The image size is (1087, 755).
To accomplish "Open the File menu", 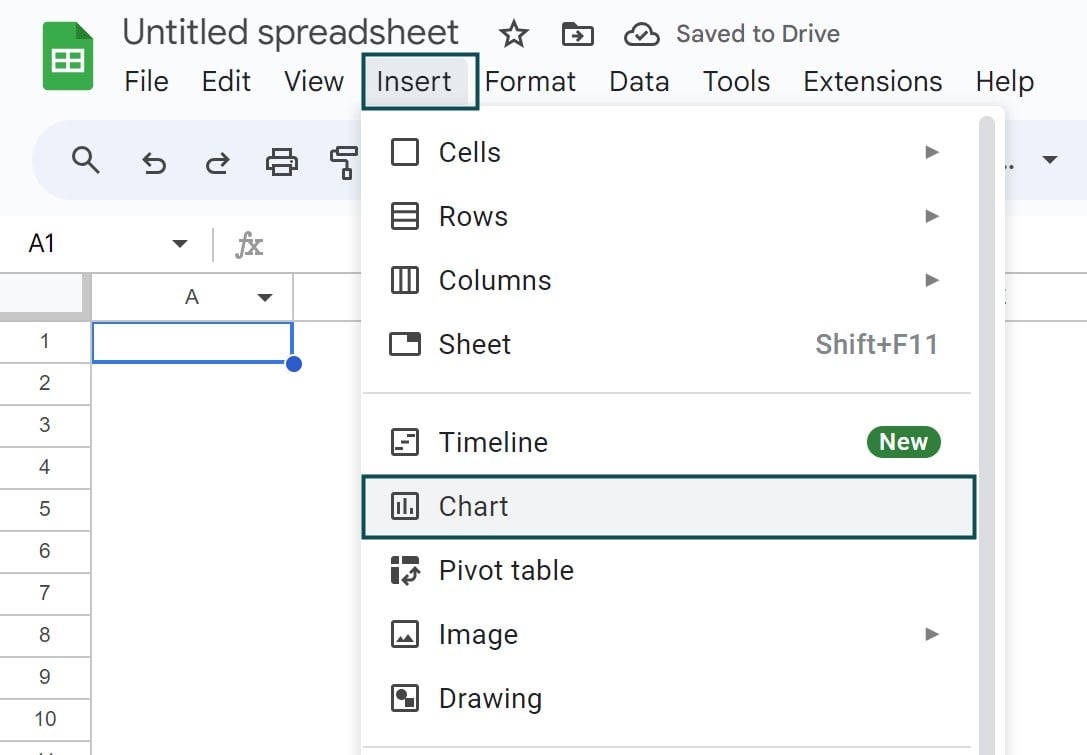I will coord(146,82).
